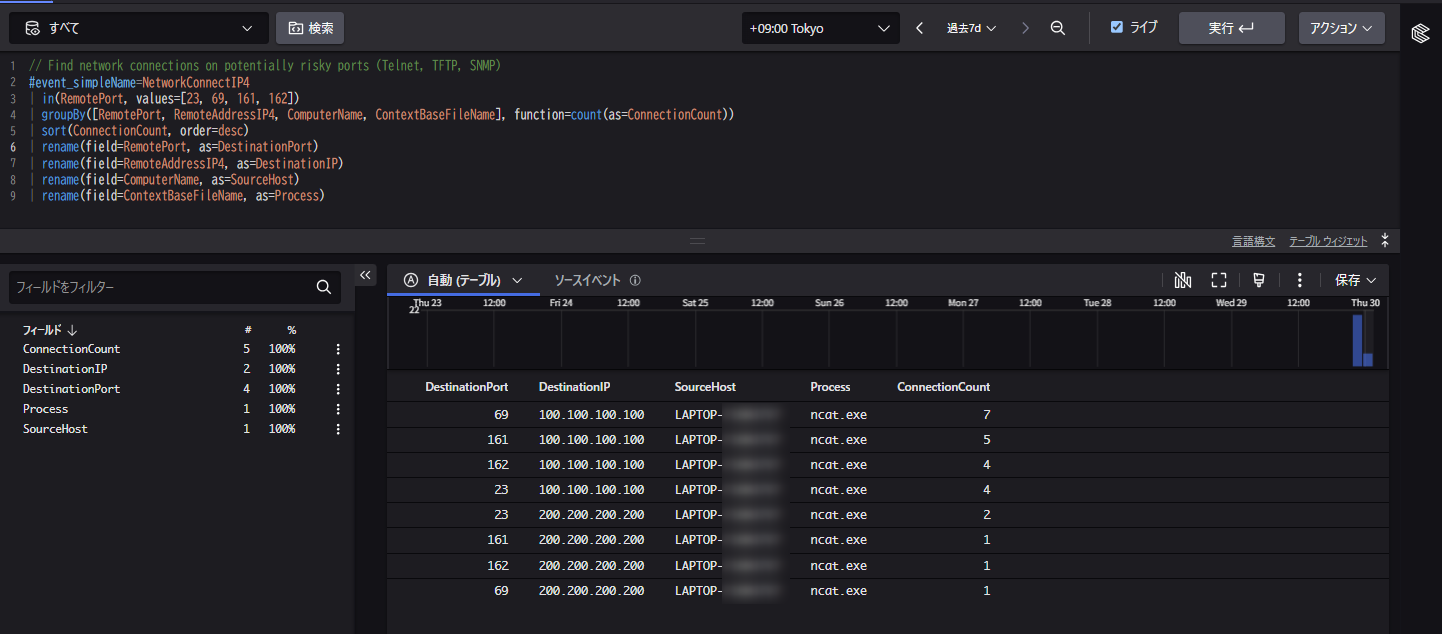
Task: Click the search icon in field filter
Action: (323, 287)
